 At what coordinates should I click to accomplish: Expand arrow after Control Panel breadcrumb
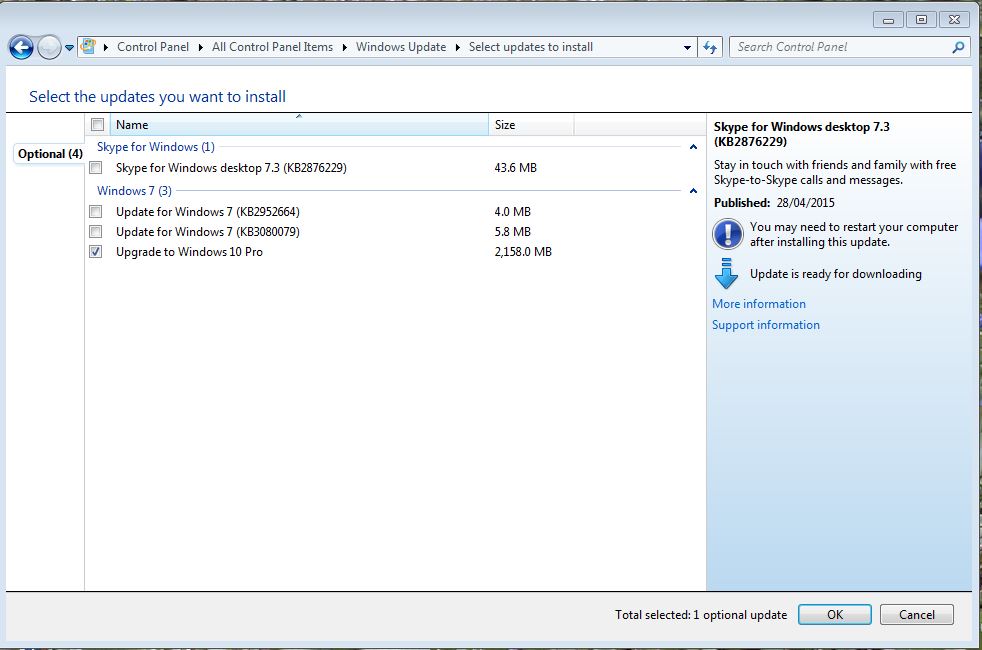200,48
